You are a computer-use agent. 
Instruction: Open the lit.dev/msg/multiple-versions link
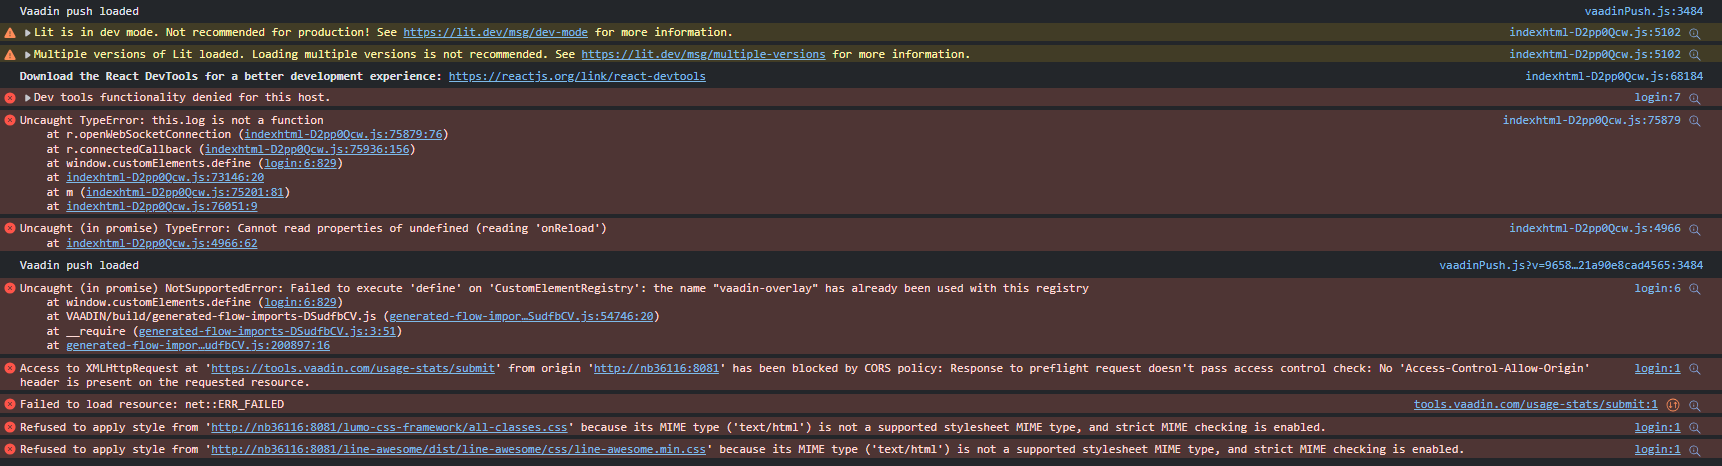point(703,55)
